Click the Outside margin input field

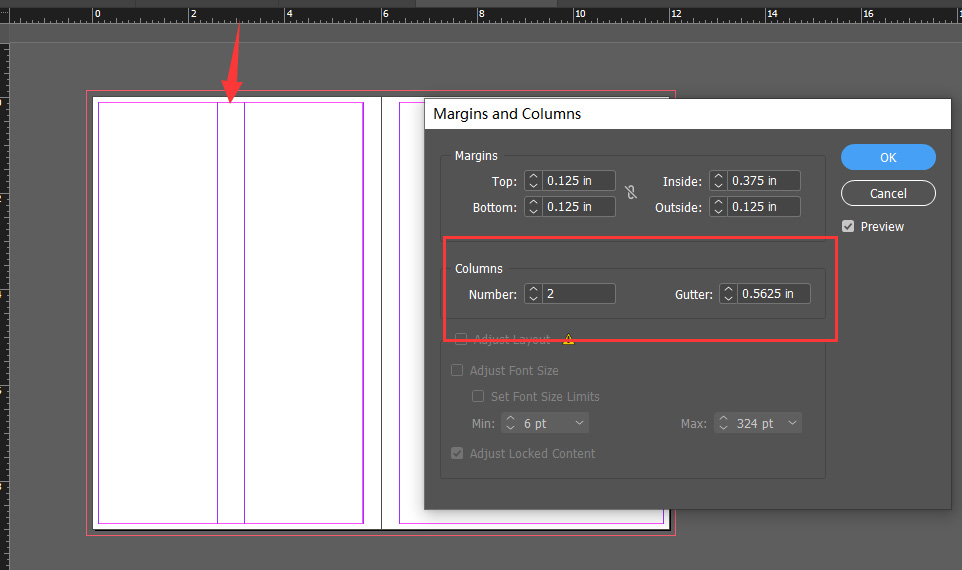763,207
